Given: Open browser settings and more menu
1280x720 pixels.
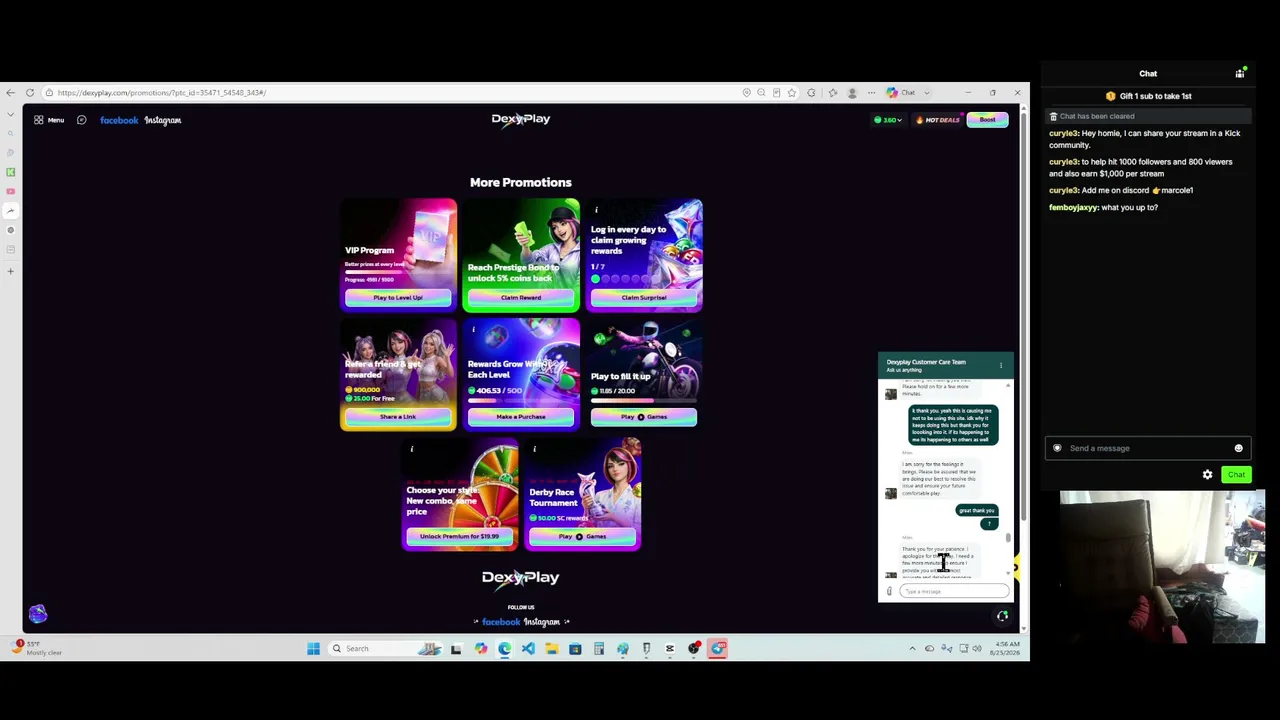Looking at the screenshot, I should (871, 93).
